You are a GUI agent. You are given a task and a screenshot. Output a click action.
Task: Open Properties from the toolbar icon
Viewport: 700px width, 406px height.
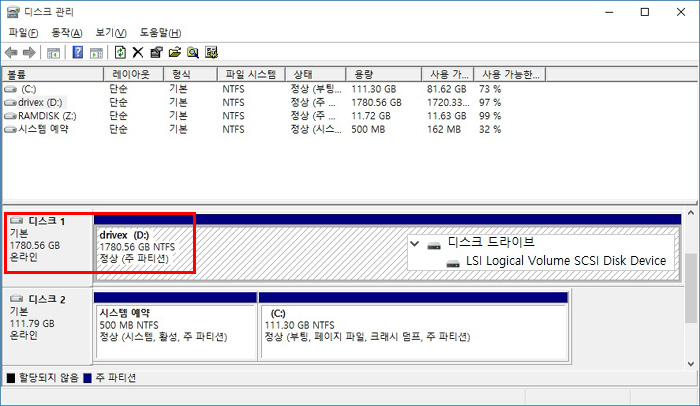pyautogui.click(x=156, y=52)
